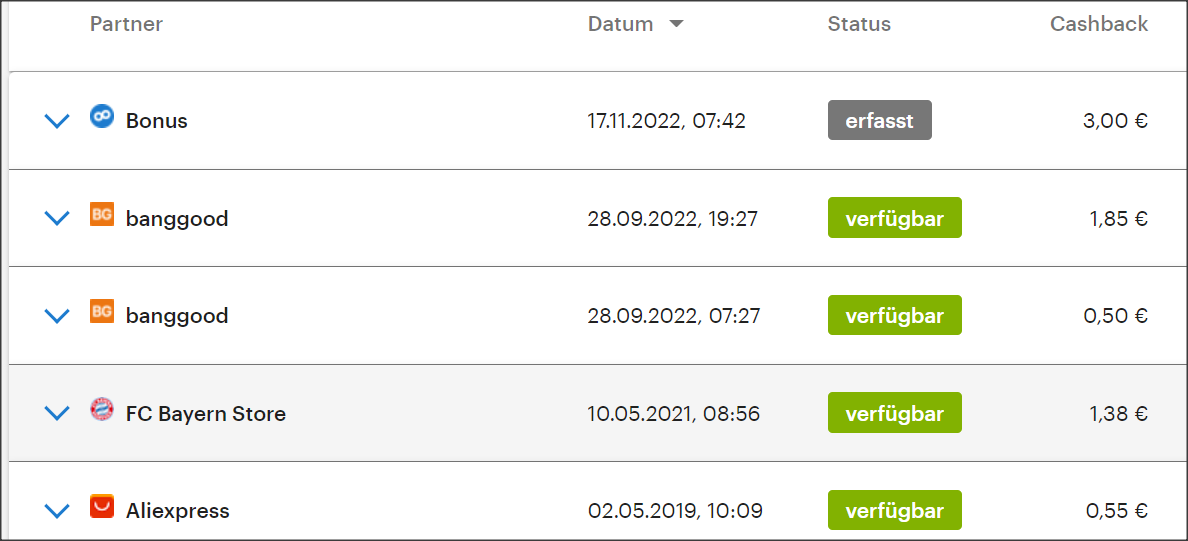The width and height of the screenshot is (1188, 541).
Task: Click the red Aliexpress bag icon
Action: click(x=102, y=506)
